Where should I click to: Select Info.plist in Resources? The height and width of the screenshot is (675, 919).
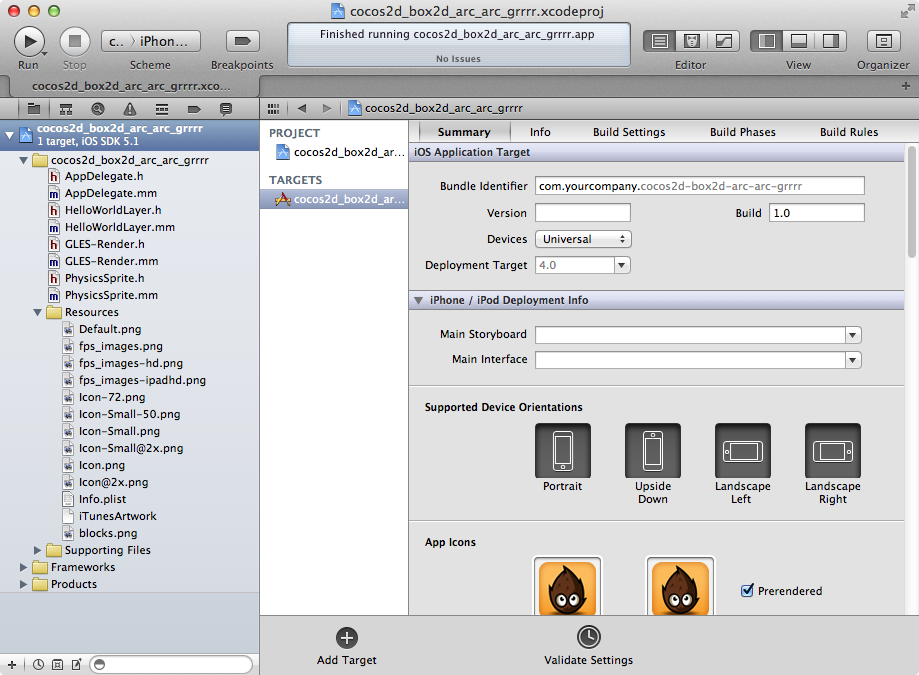click(103, 499)
